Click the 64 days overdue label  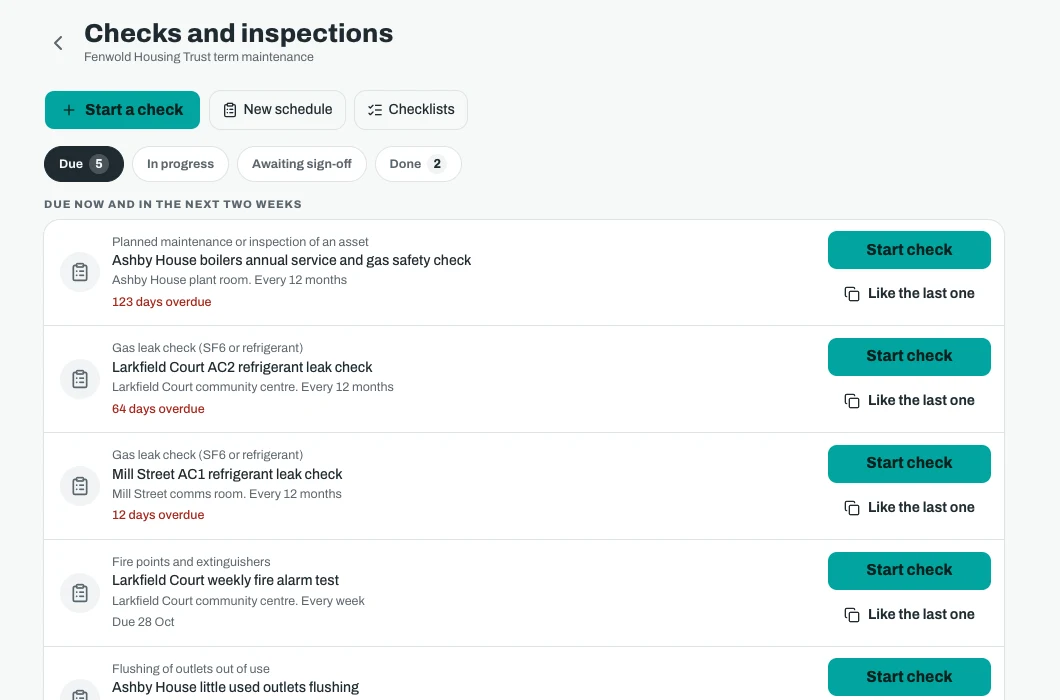pyautogui.click(x=158, y=409)
